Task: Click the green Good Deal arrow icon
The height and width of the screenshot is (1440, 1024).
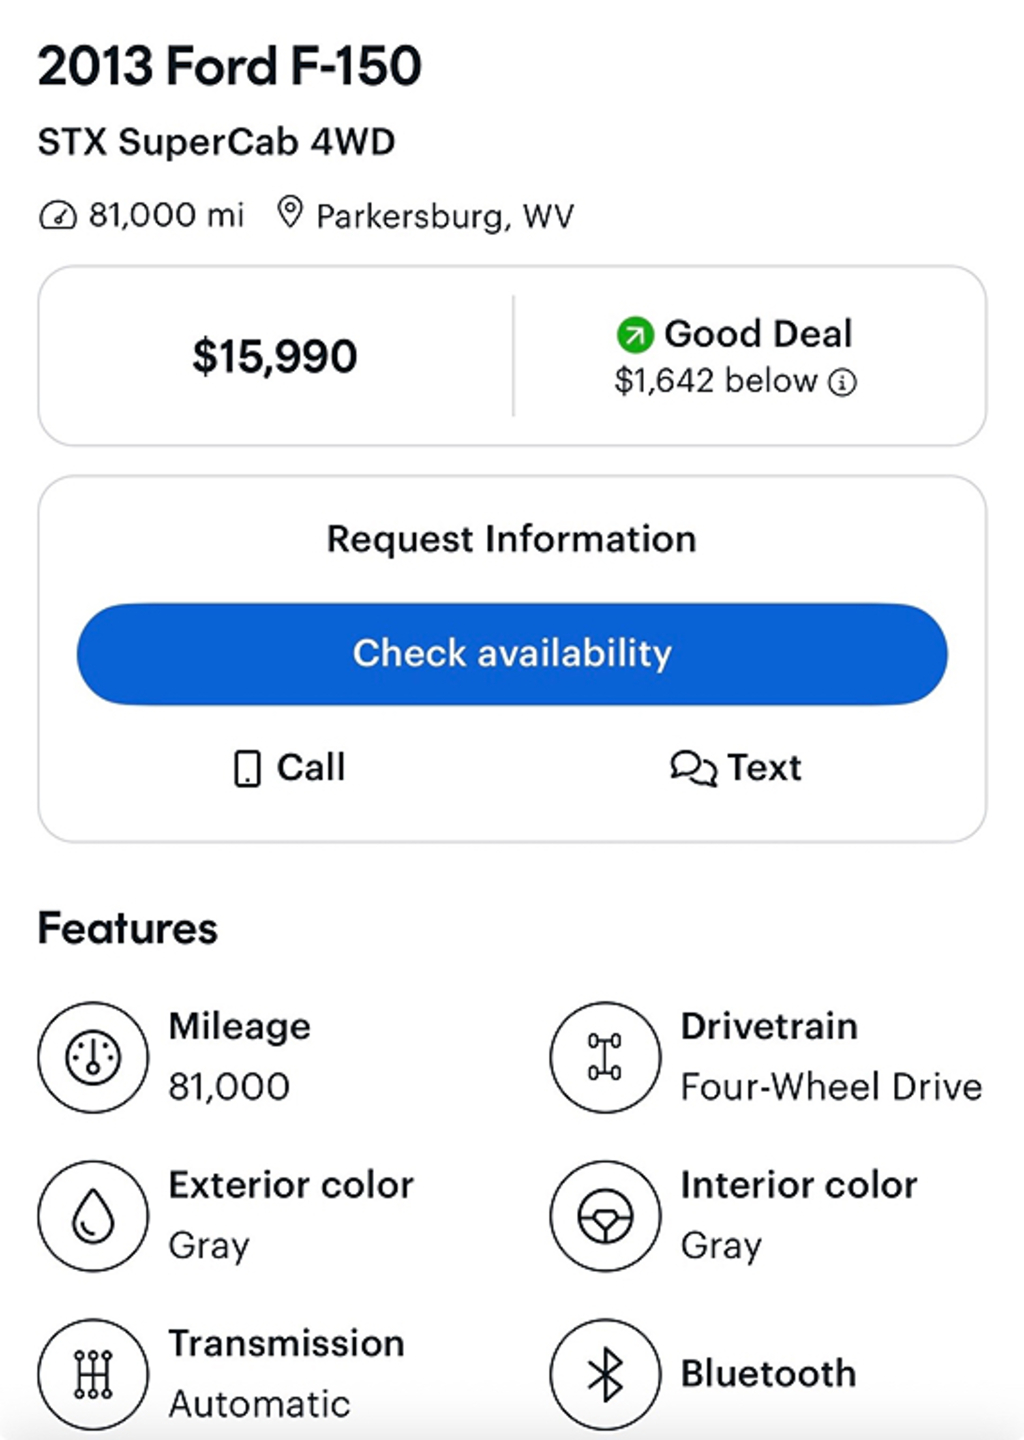Action: 634,335
